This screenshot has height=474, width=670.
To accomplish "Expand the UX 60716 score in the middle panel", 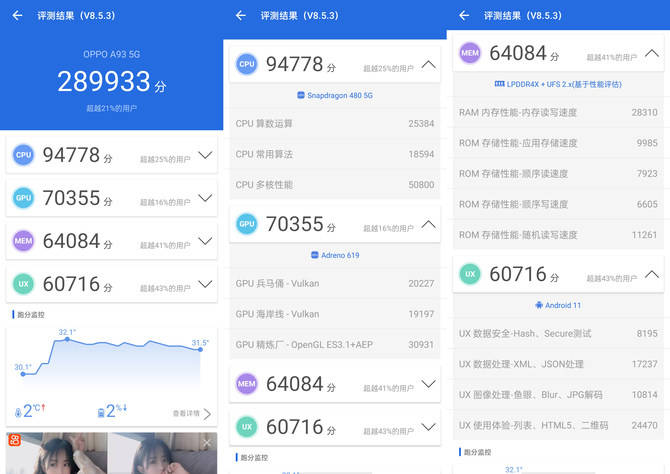I will [x=429, y=427].
